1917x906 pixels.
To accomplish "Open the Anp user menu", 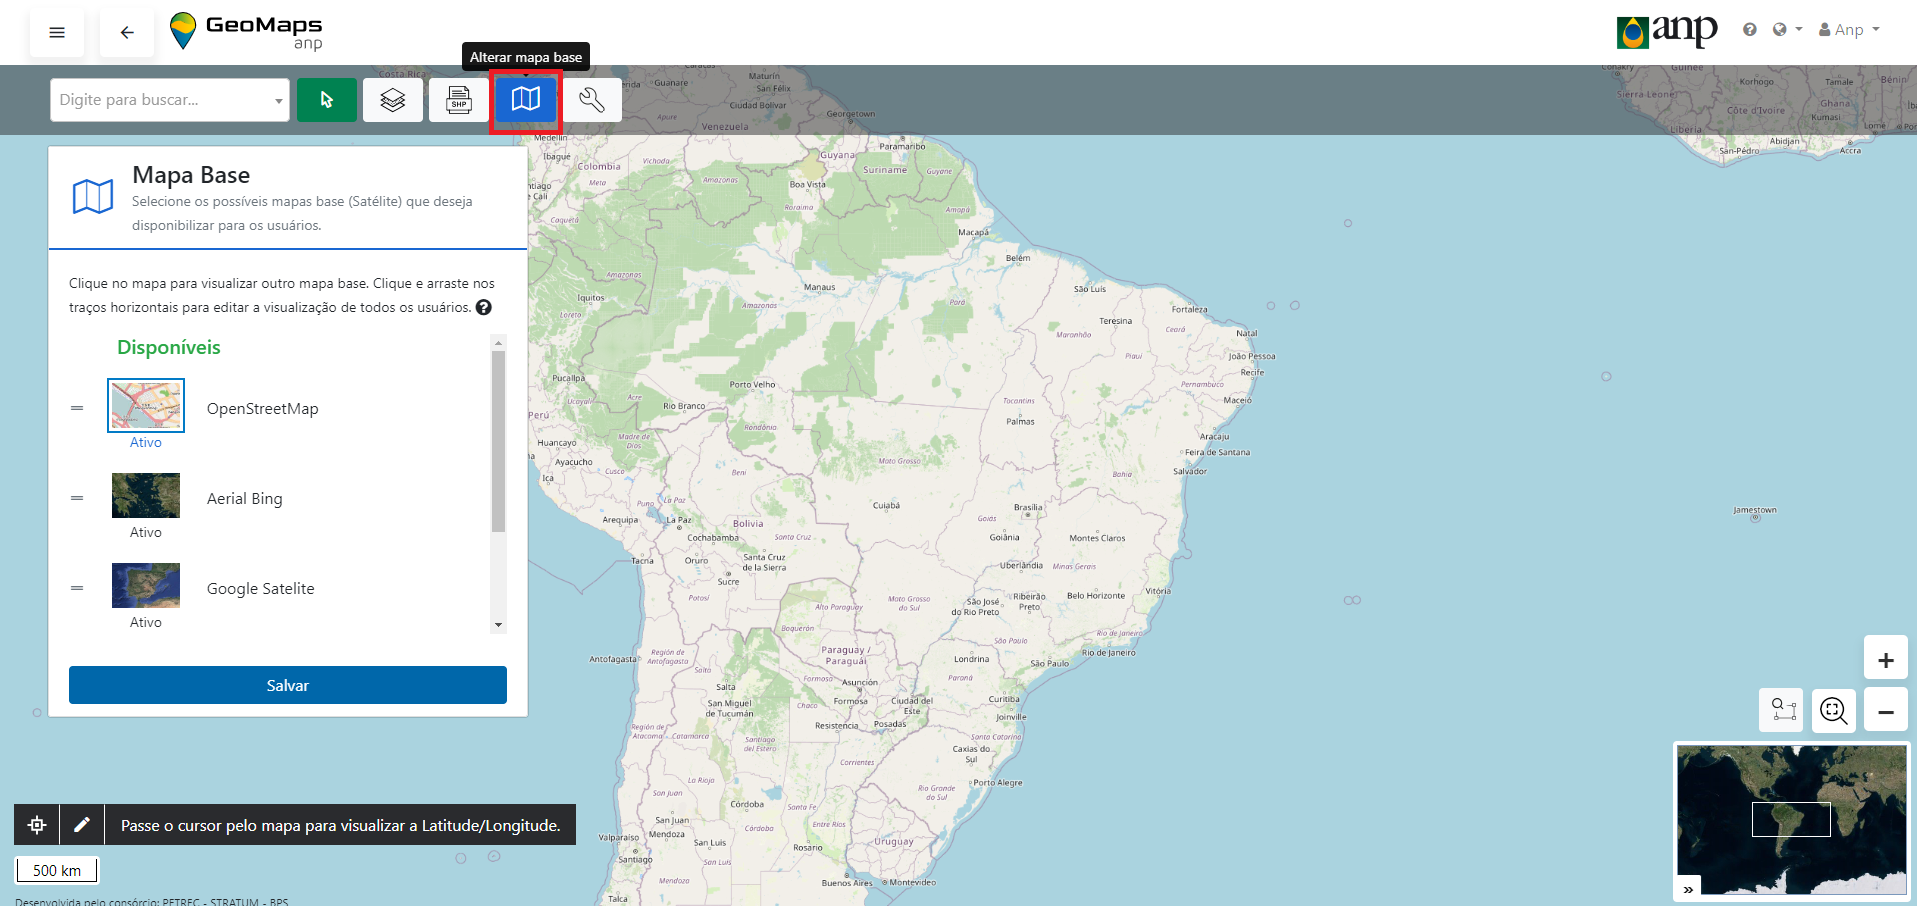I will [1849, 30].
